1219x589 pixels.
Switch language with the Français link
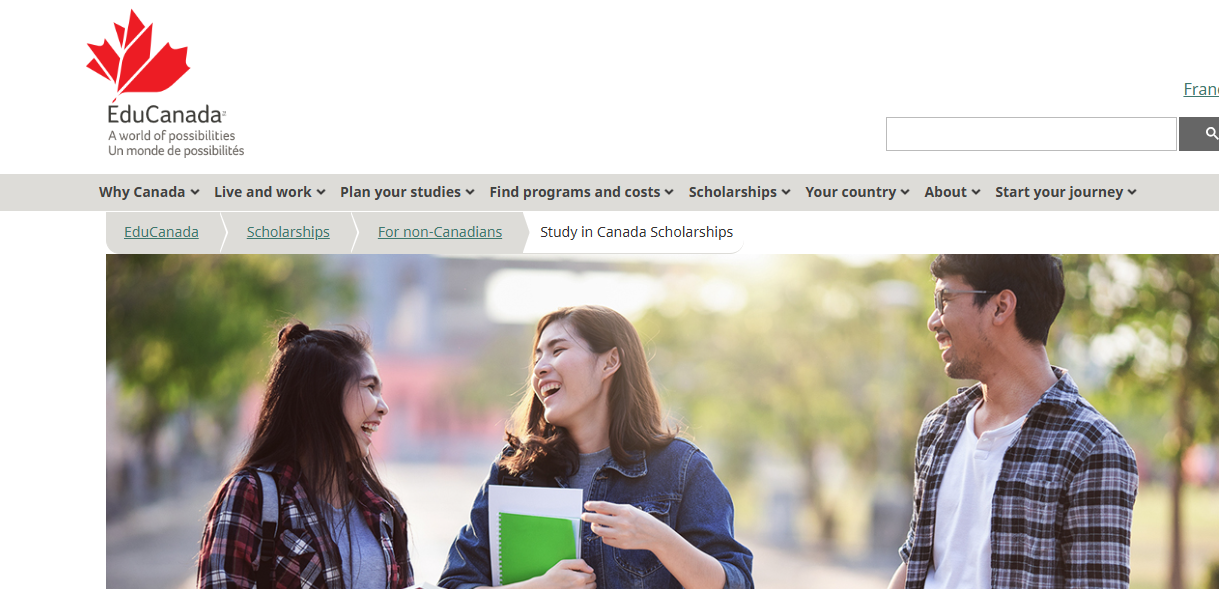point(1201,89)
